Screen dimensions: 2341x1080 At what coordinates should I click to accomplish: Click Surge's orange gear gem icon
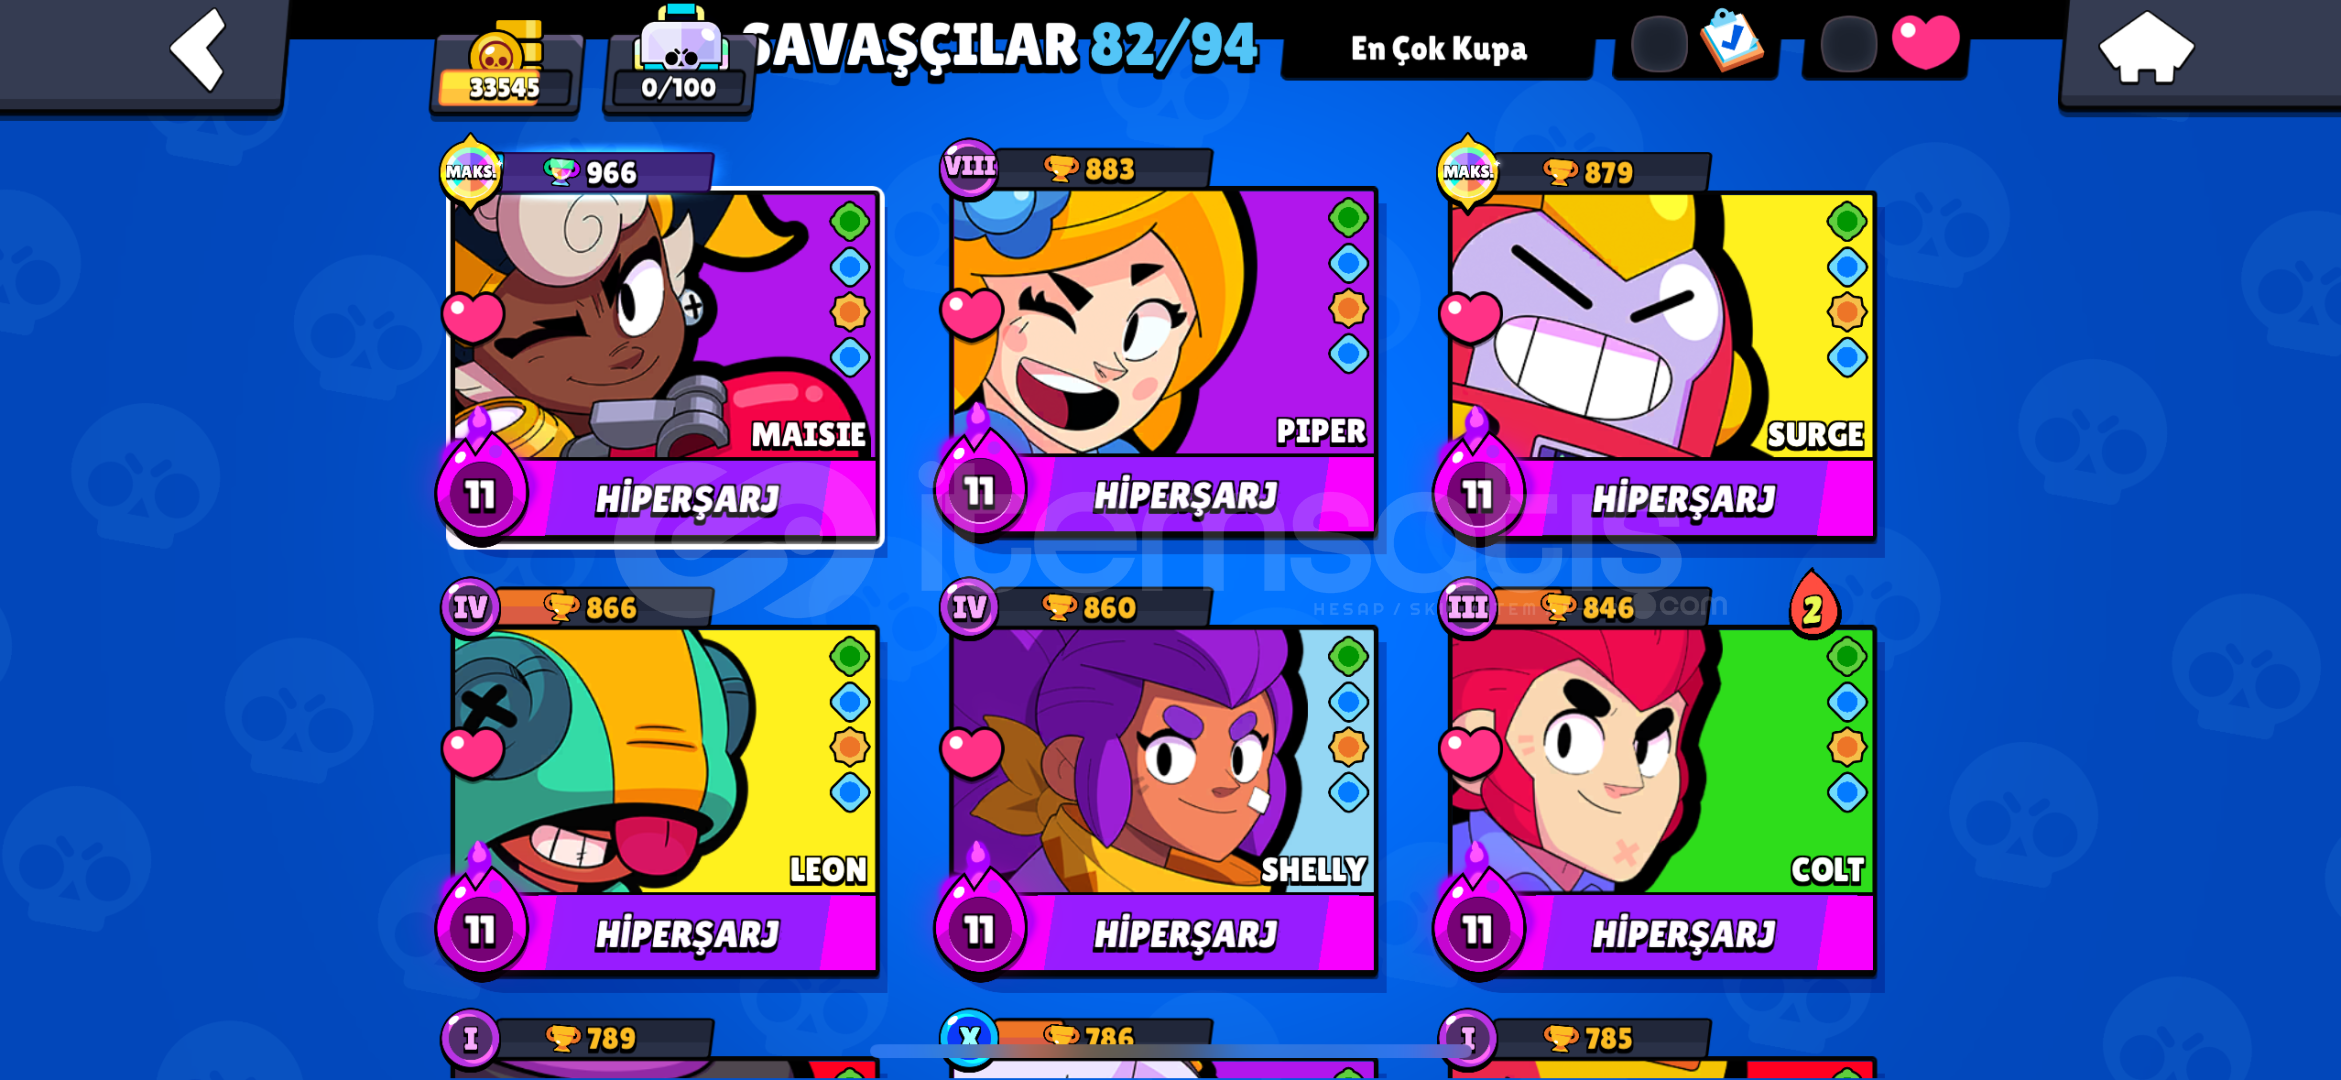pyautogui.click(x=1847, y=312)
